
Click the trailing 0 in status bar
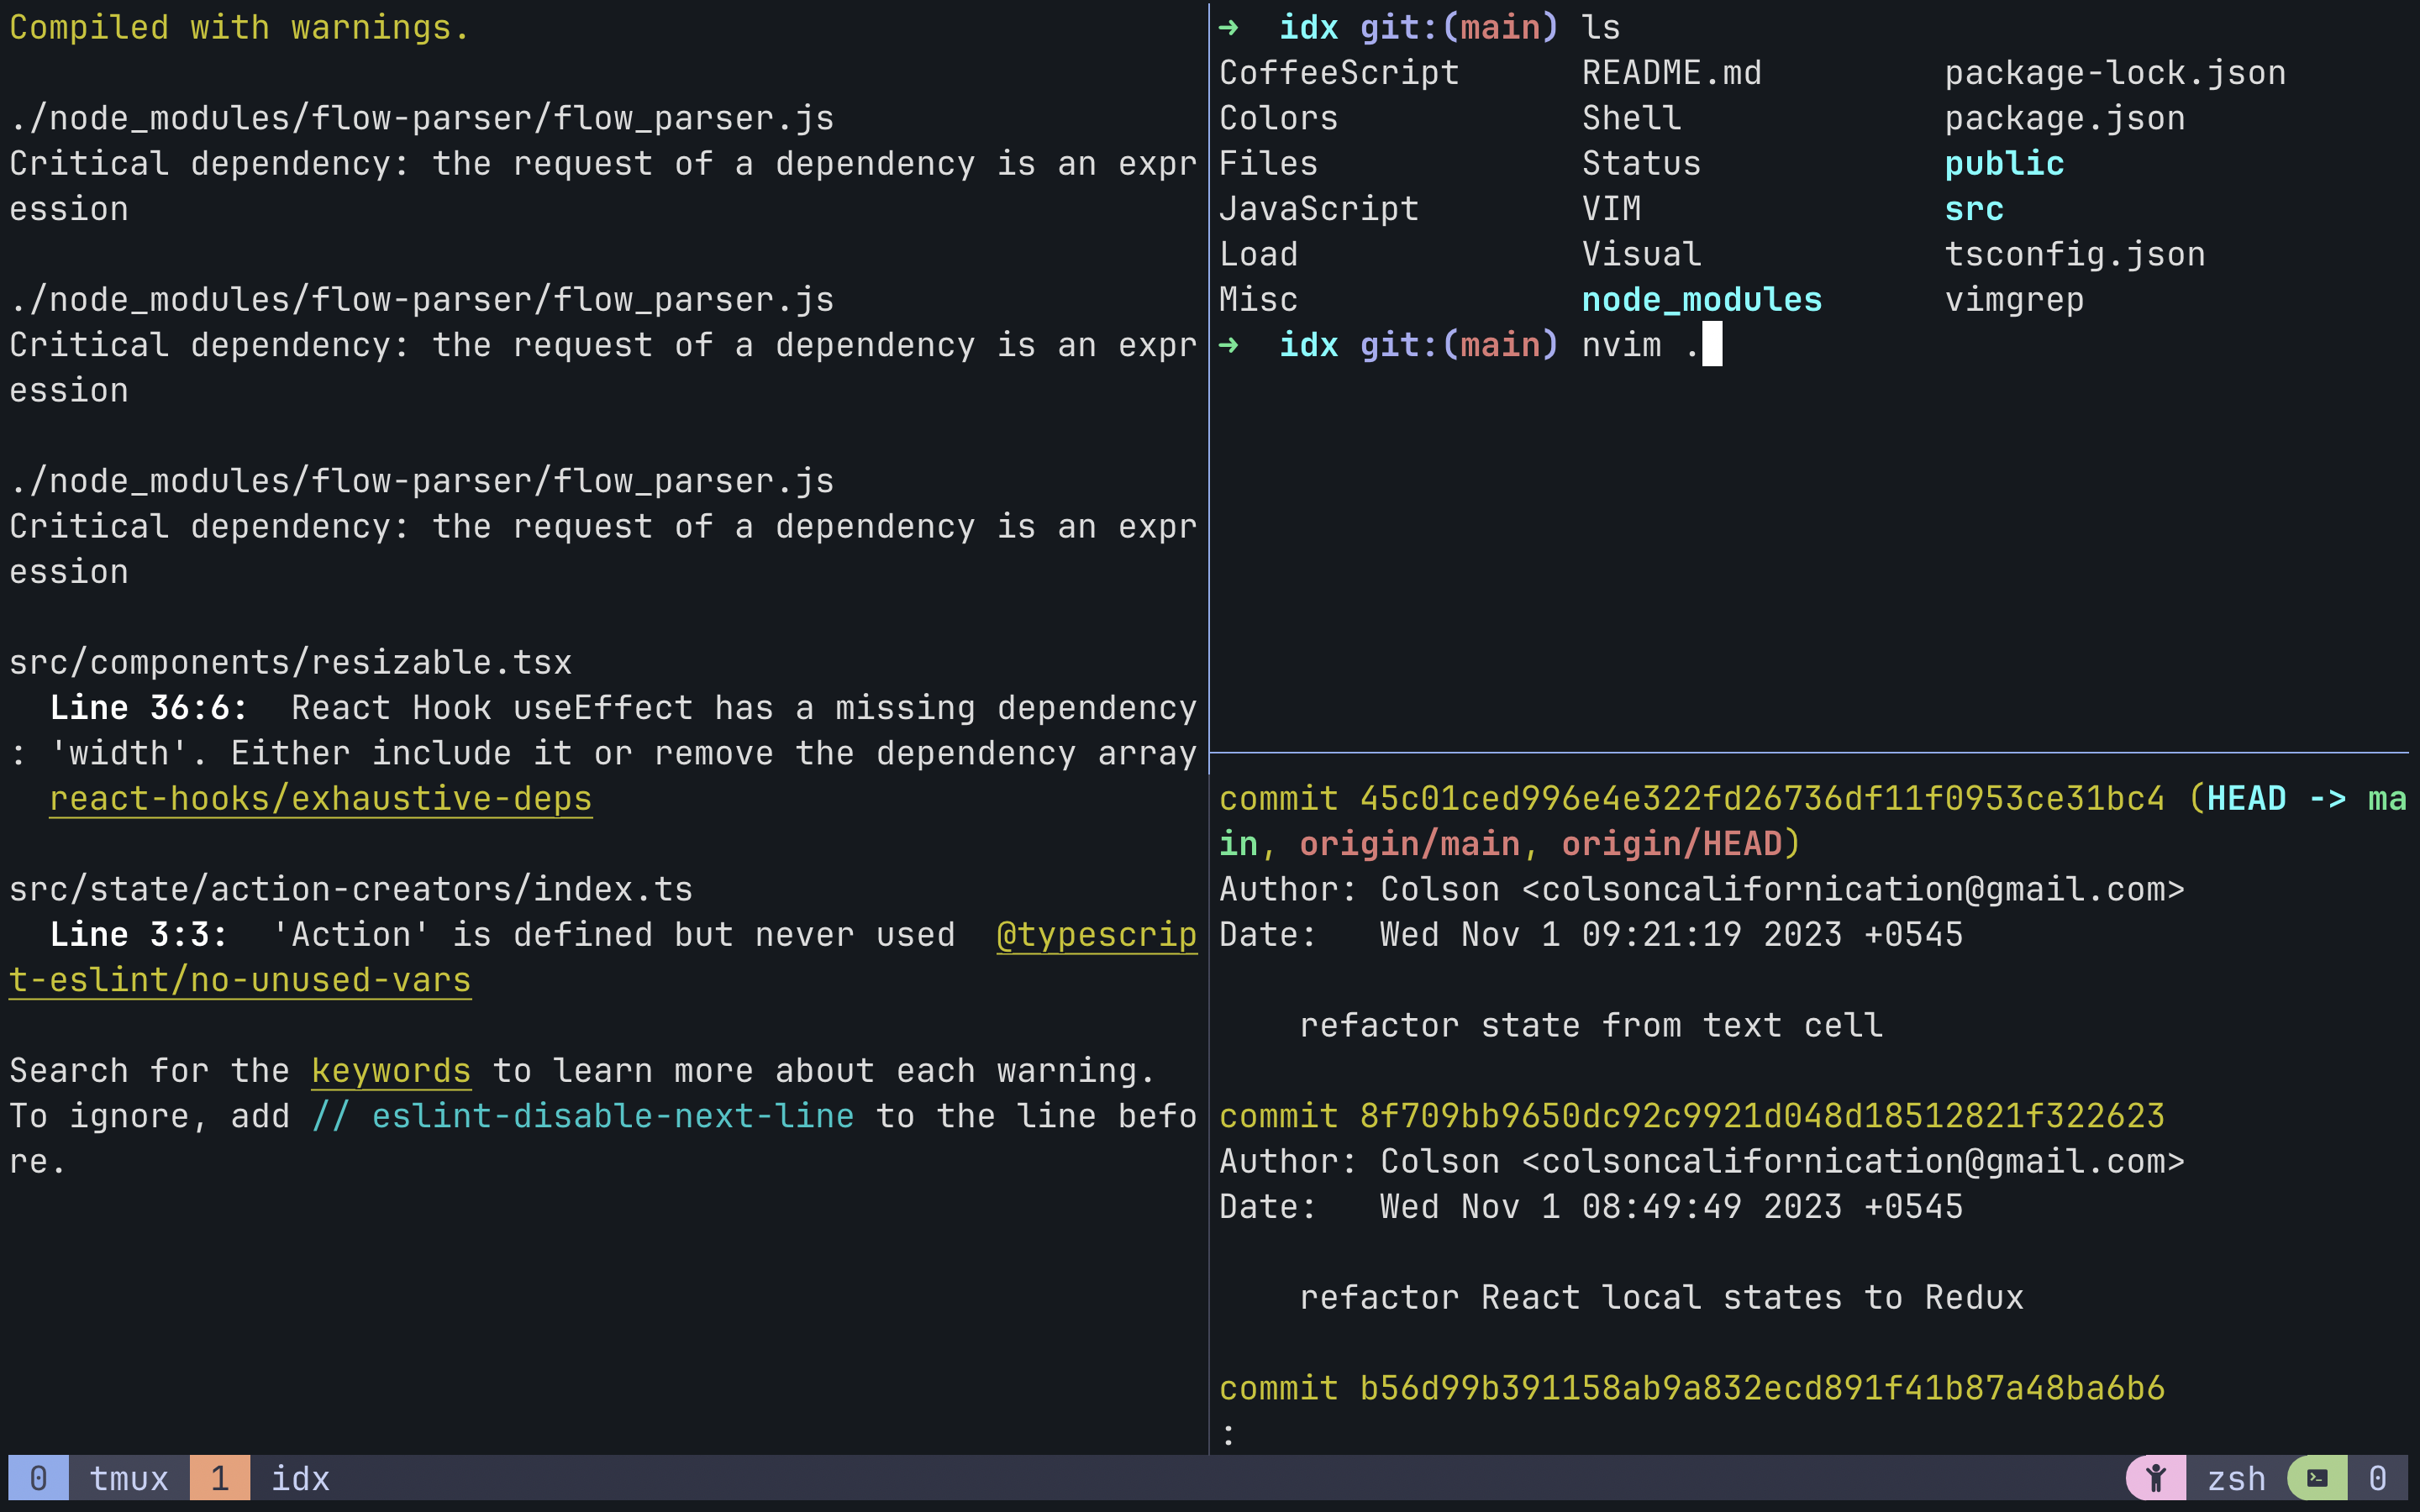2378,1478
